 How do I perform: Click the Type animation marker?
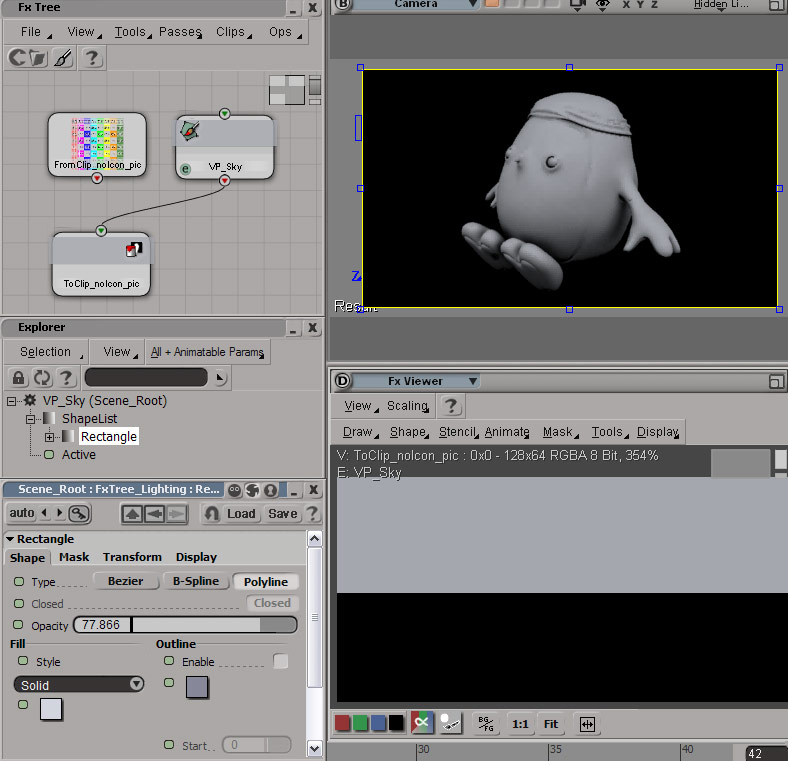[x=19, y=582]
